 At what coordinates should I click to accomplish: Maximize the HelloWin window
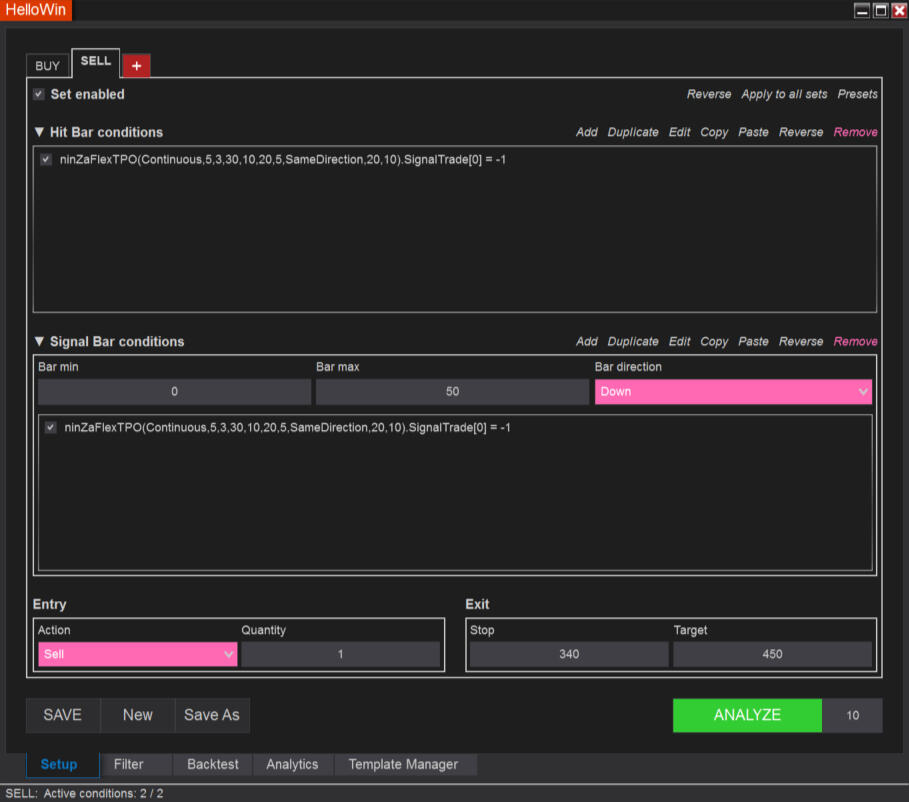880,10
